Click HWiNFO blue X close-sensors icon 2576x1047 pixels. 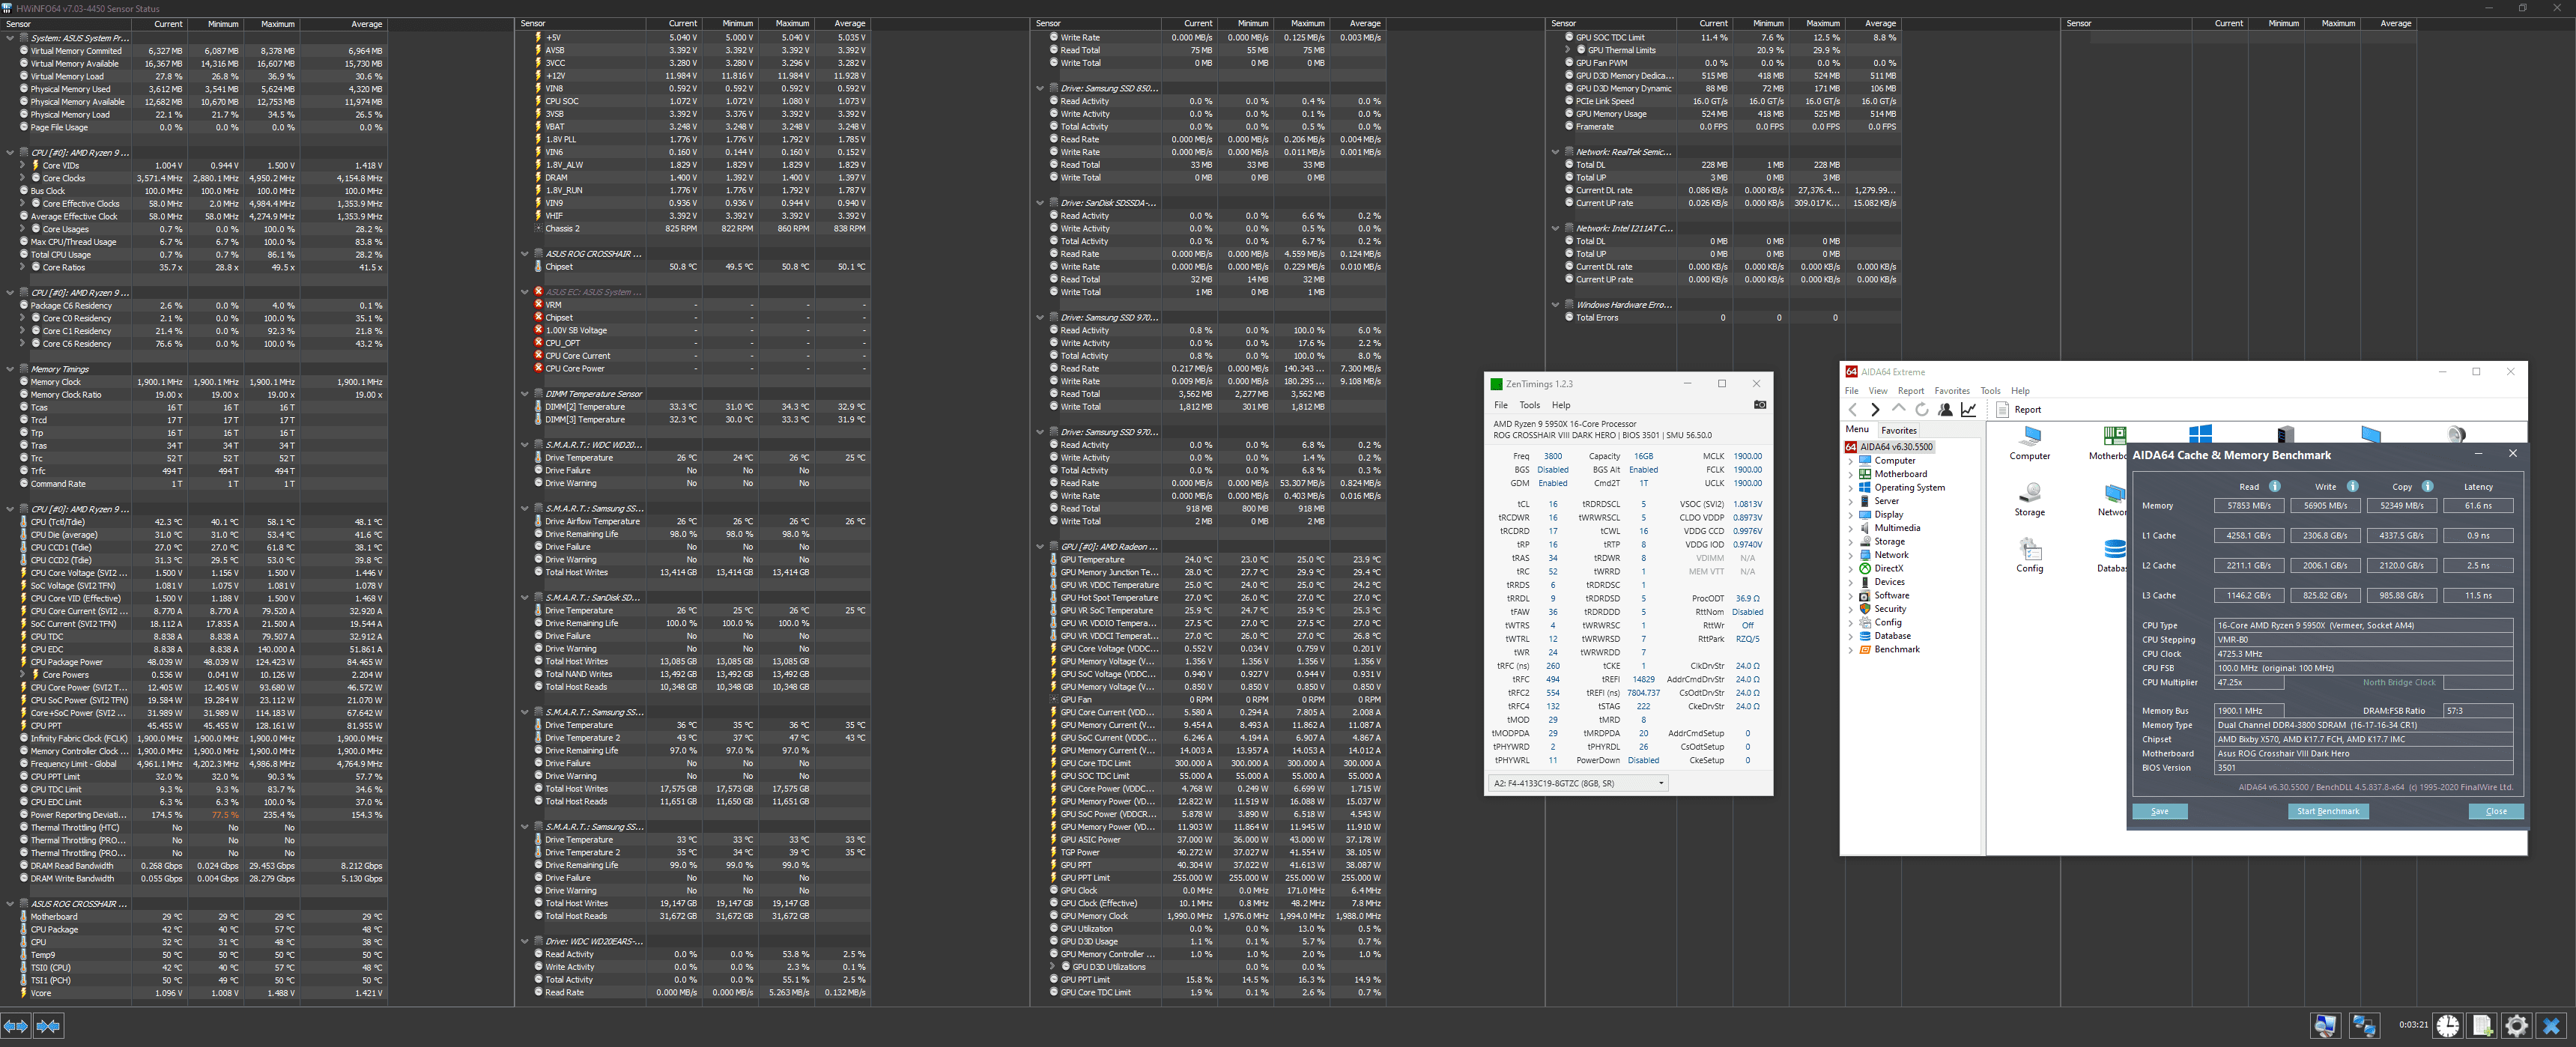[x=2551, y=1025]
